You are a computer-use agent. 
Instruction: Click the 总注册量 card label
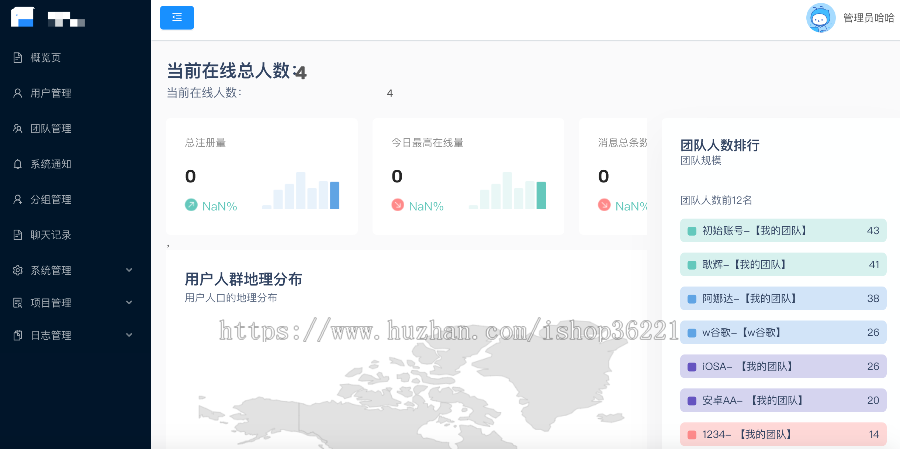[x=205, y=142]
